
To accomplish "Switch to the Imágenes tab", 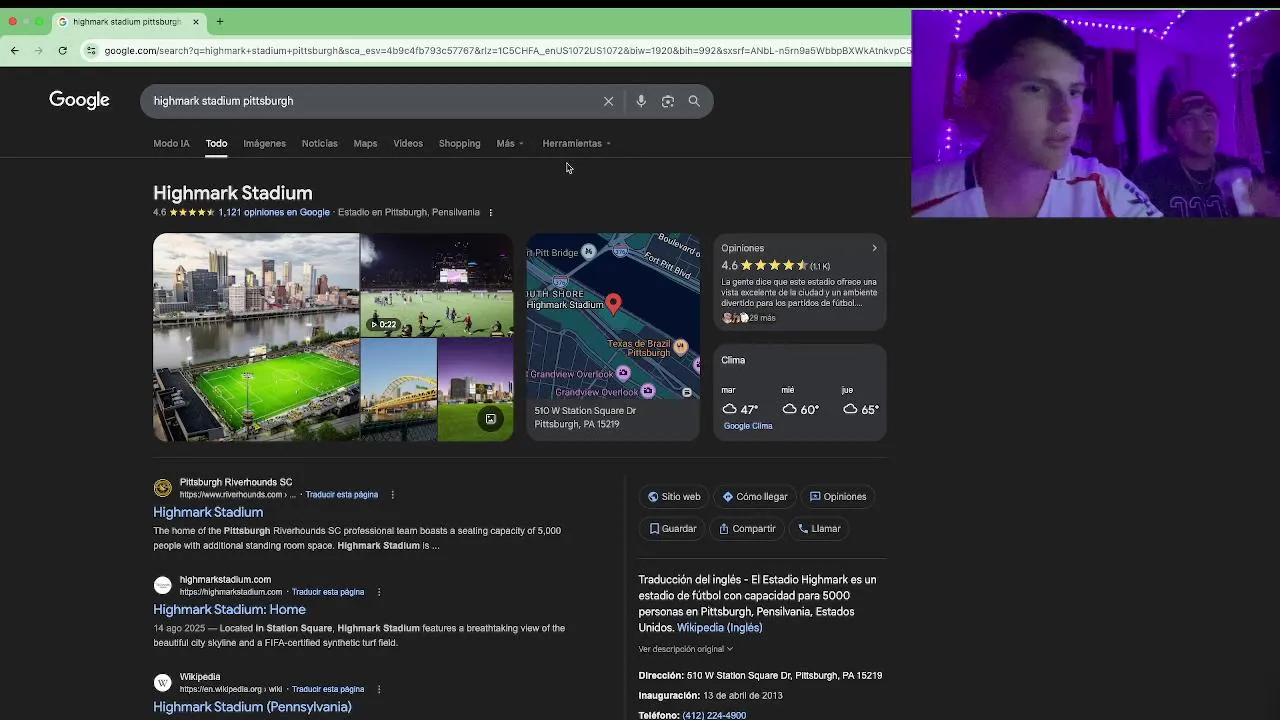I will [264, 143].
